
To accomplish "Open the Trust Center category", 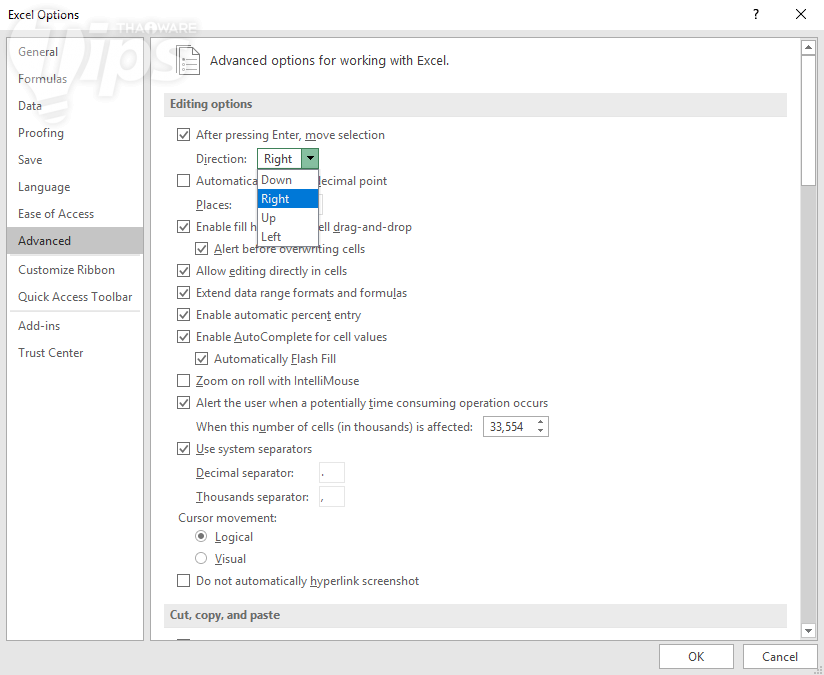I will coord(75,353).
